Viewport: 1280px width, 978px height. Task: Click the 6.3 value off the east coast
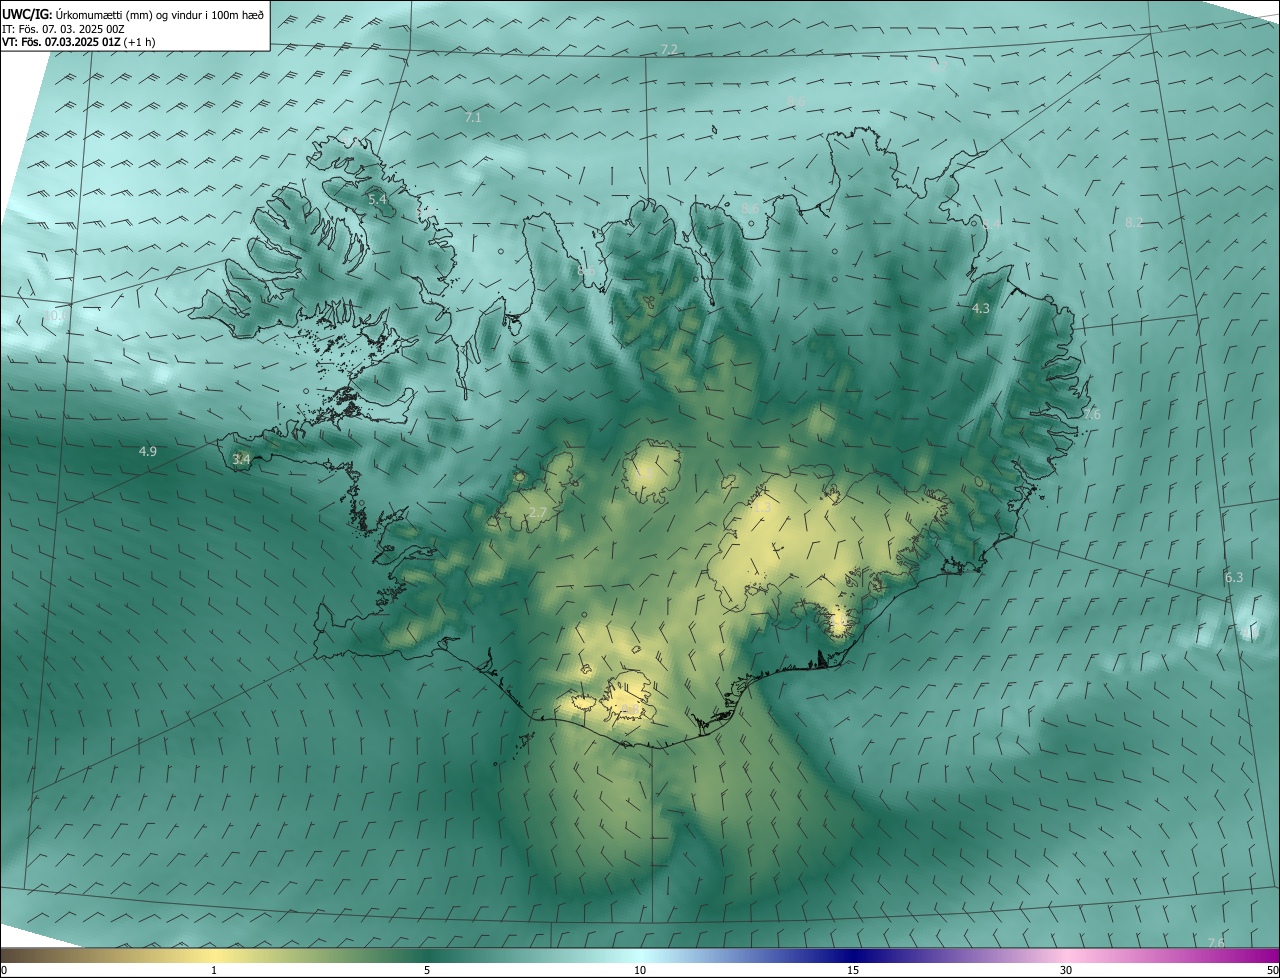click(x=1233, y=577)
